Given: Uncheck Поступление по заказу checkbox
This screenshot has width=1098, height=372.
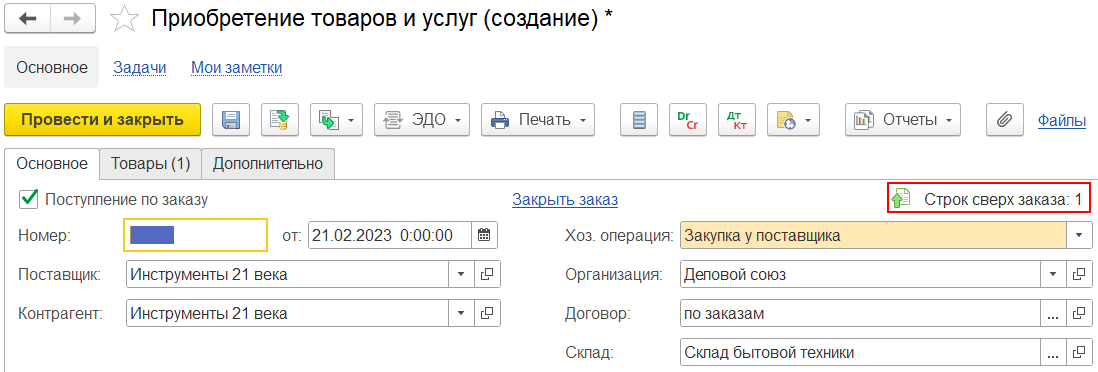Looking at the screenshot, I should tap(29, 199).
